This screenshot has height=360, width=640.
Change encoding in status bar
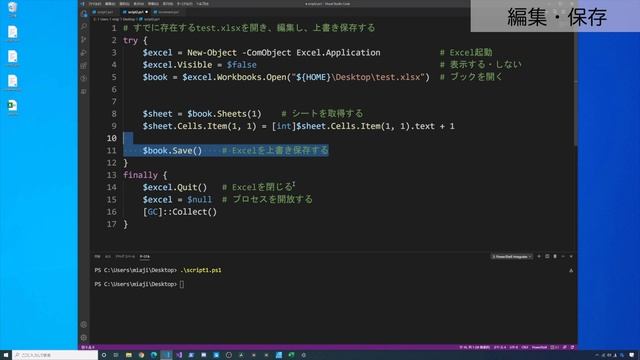coord(513,347)
